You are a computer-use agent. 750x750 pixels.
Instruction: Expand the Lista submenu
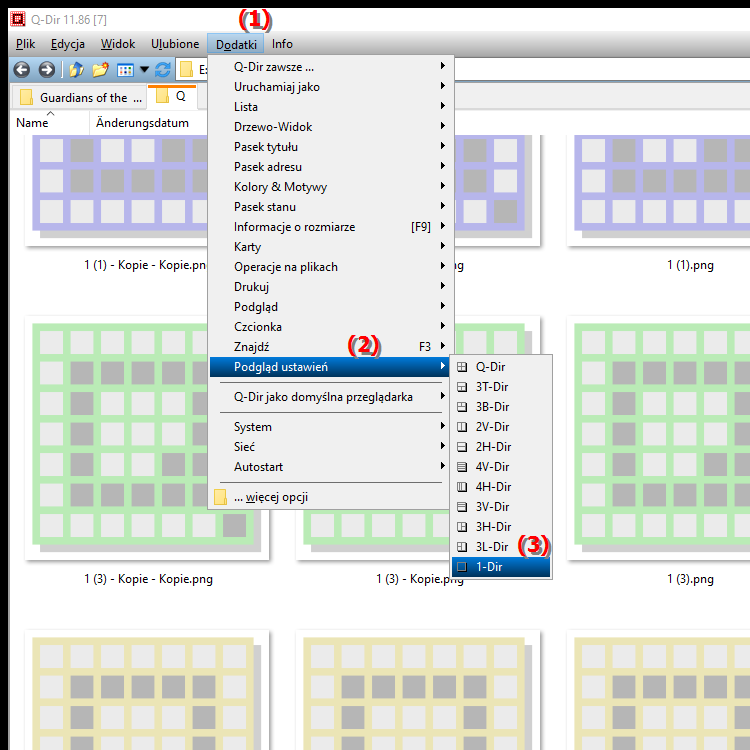pos(331,107)
